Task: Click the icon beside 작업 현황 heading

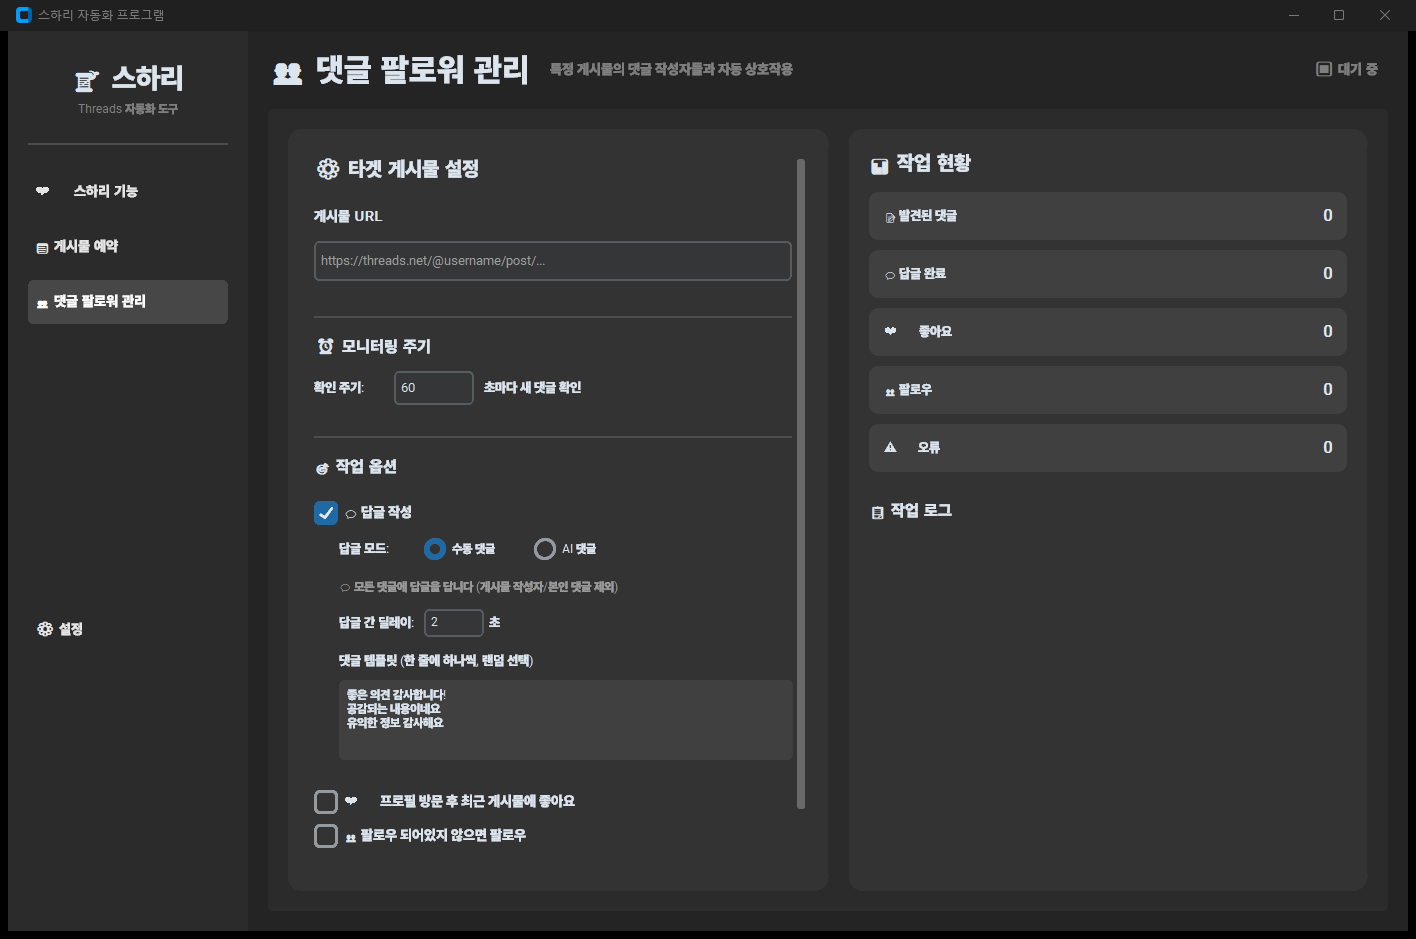Action: (880, 166)
